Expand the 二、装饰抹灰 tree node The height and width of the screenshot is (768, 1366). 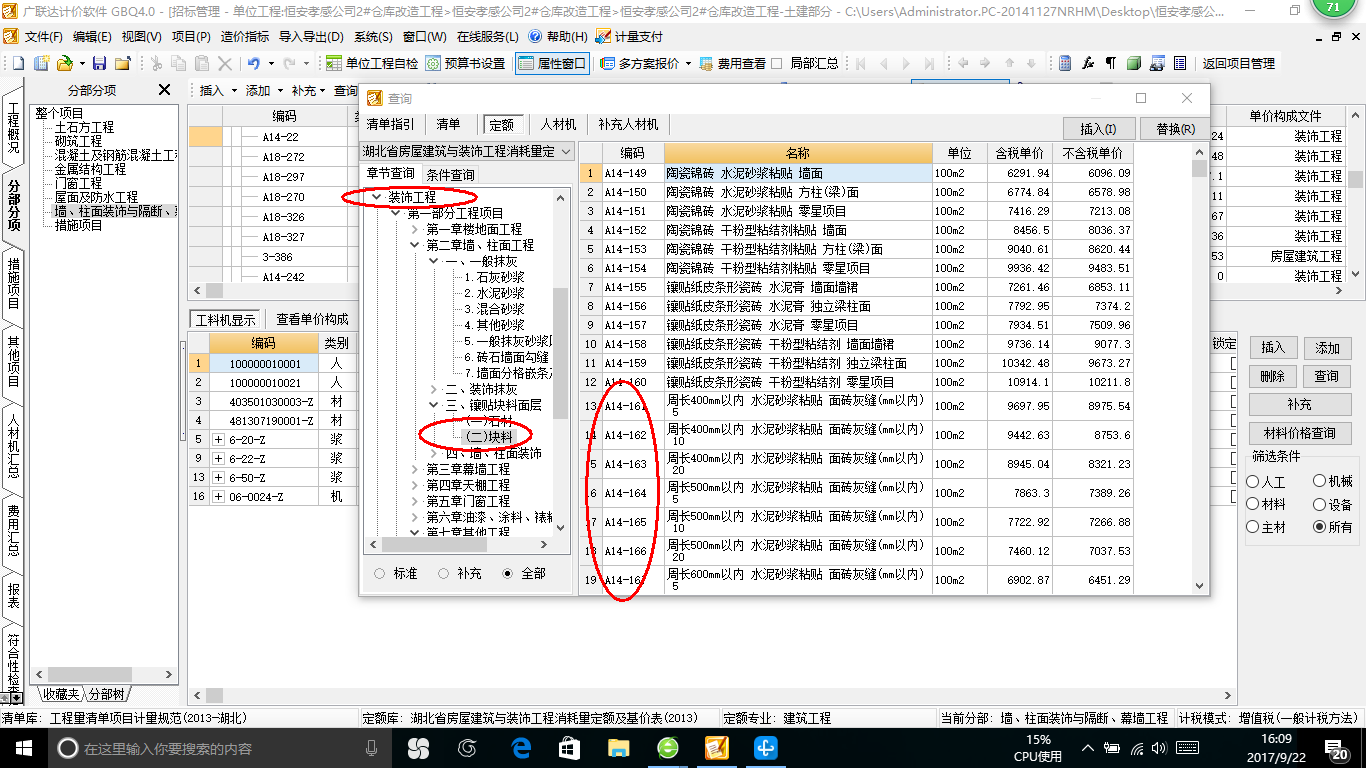coord(433,389)
